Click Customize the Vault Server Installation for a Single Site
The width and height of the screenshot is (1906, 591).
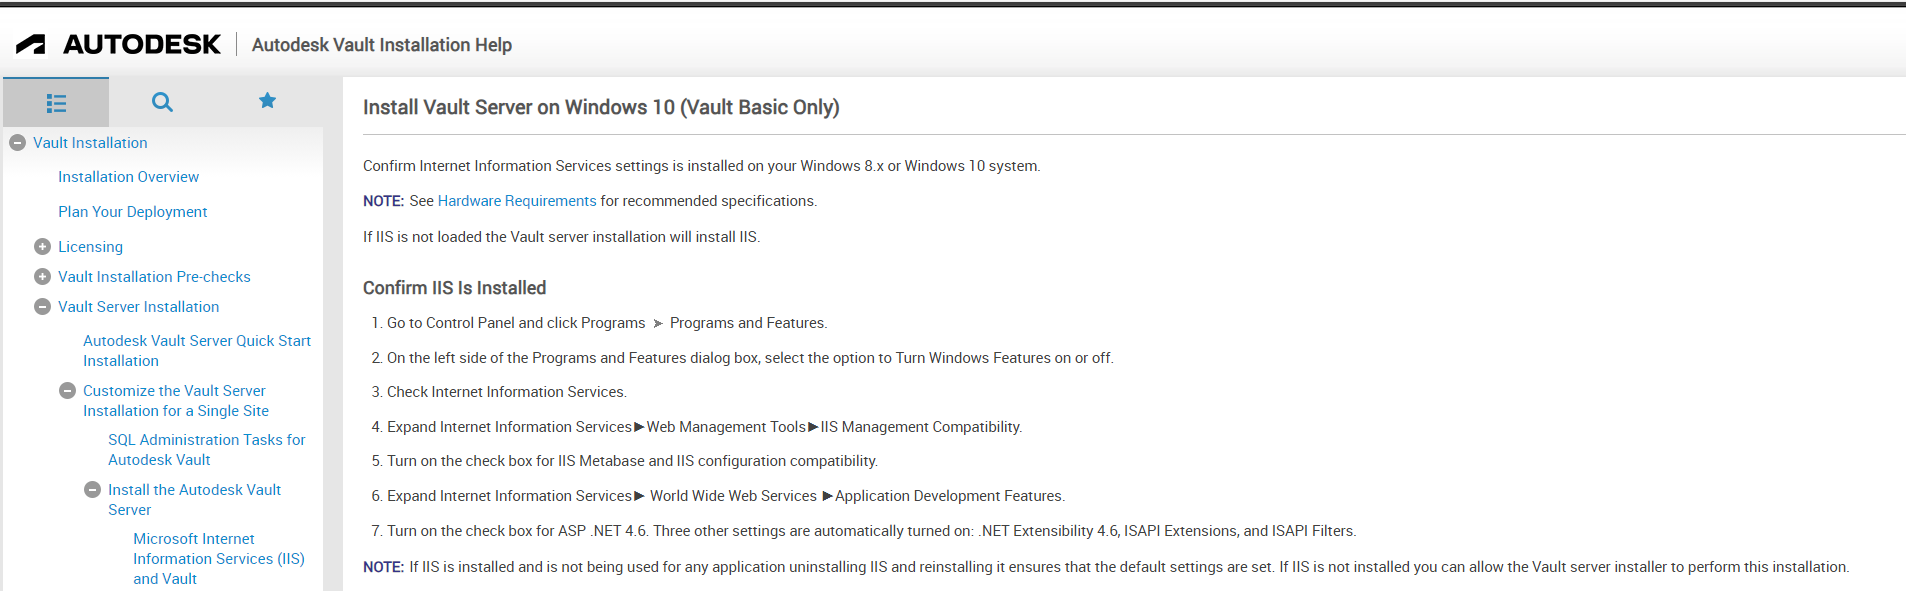point(175,400)
